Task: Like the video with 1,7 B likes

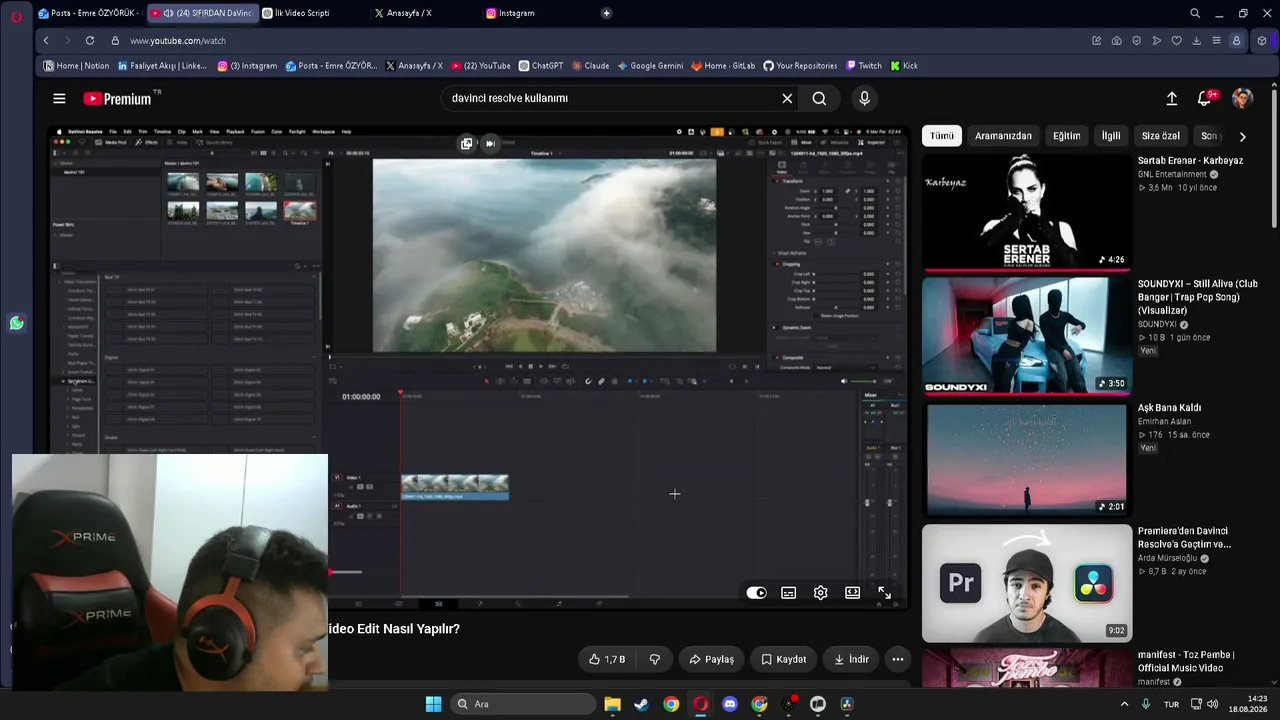Action: tap(607, 659)
